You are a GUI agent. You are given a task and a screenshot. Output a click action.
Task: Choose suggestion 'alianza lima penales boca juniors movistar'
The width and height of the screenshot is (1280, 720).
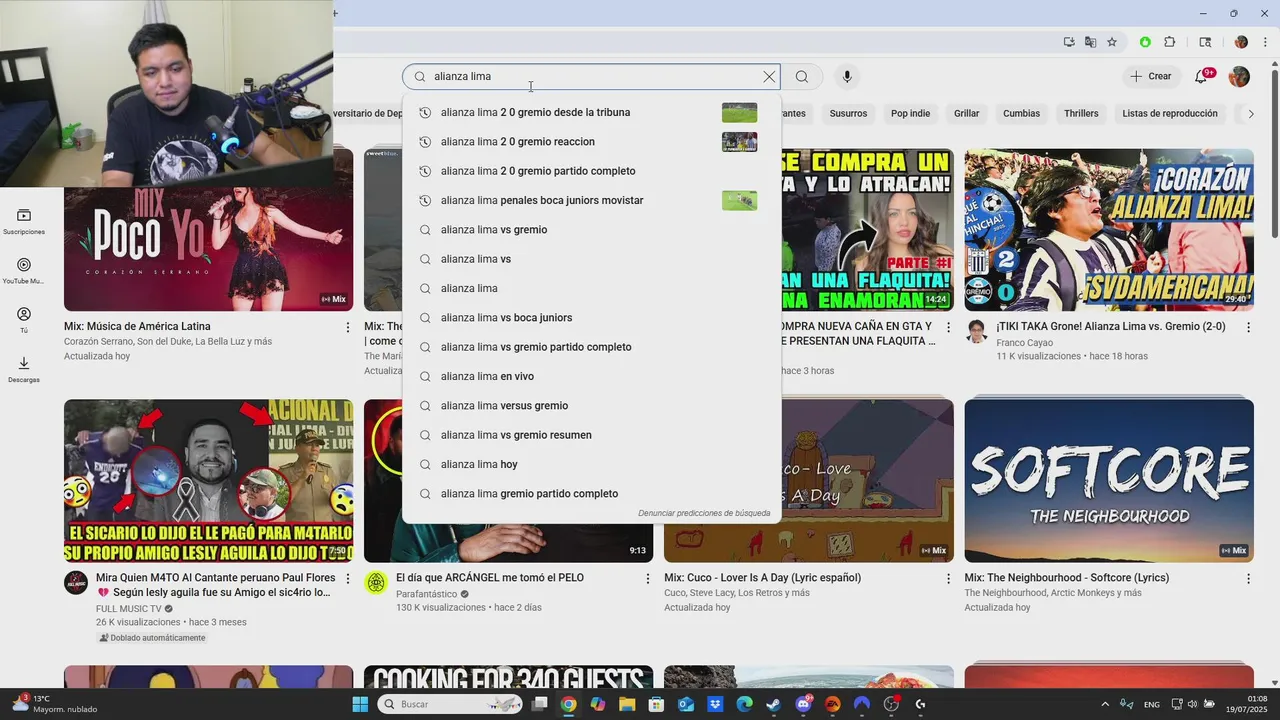[591, 200]
